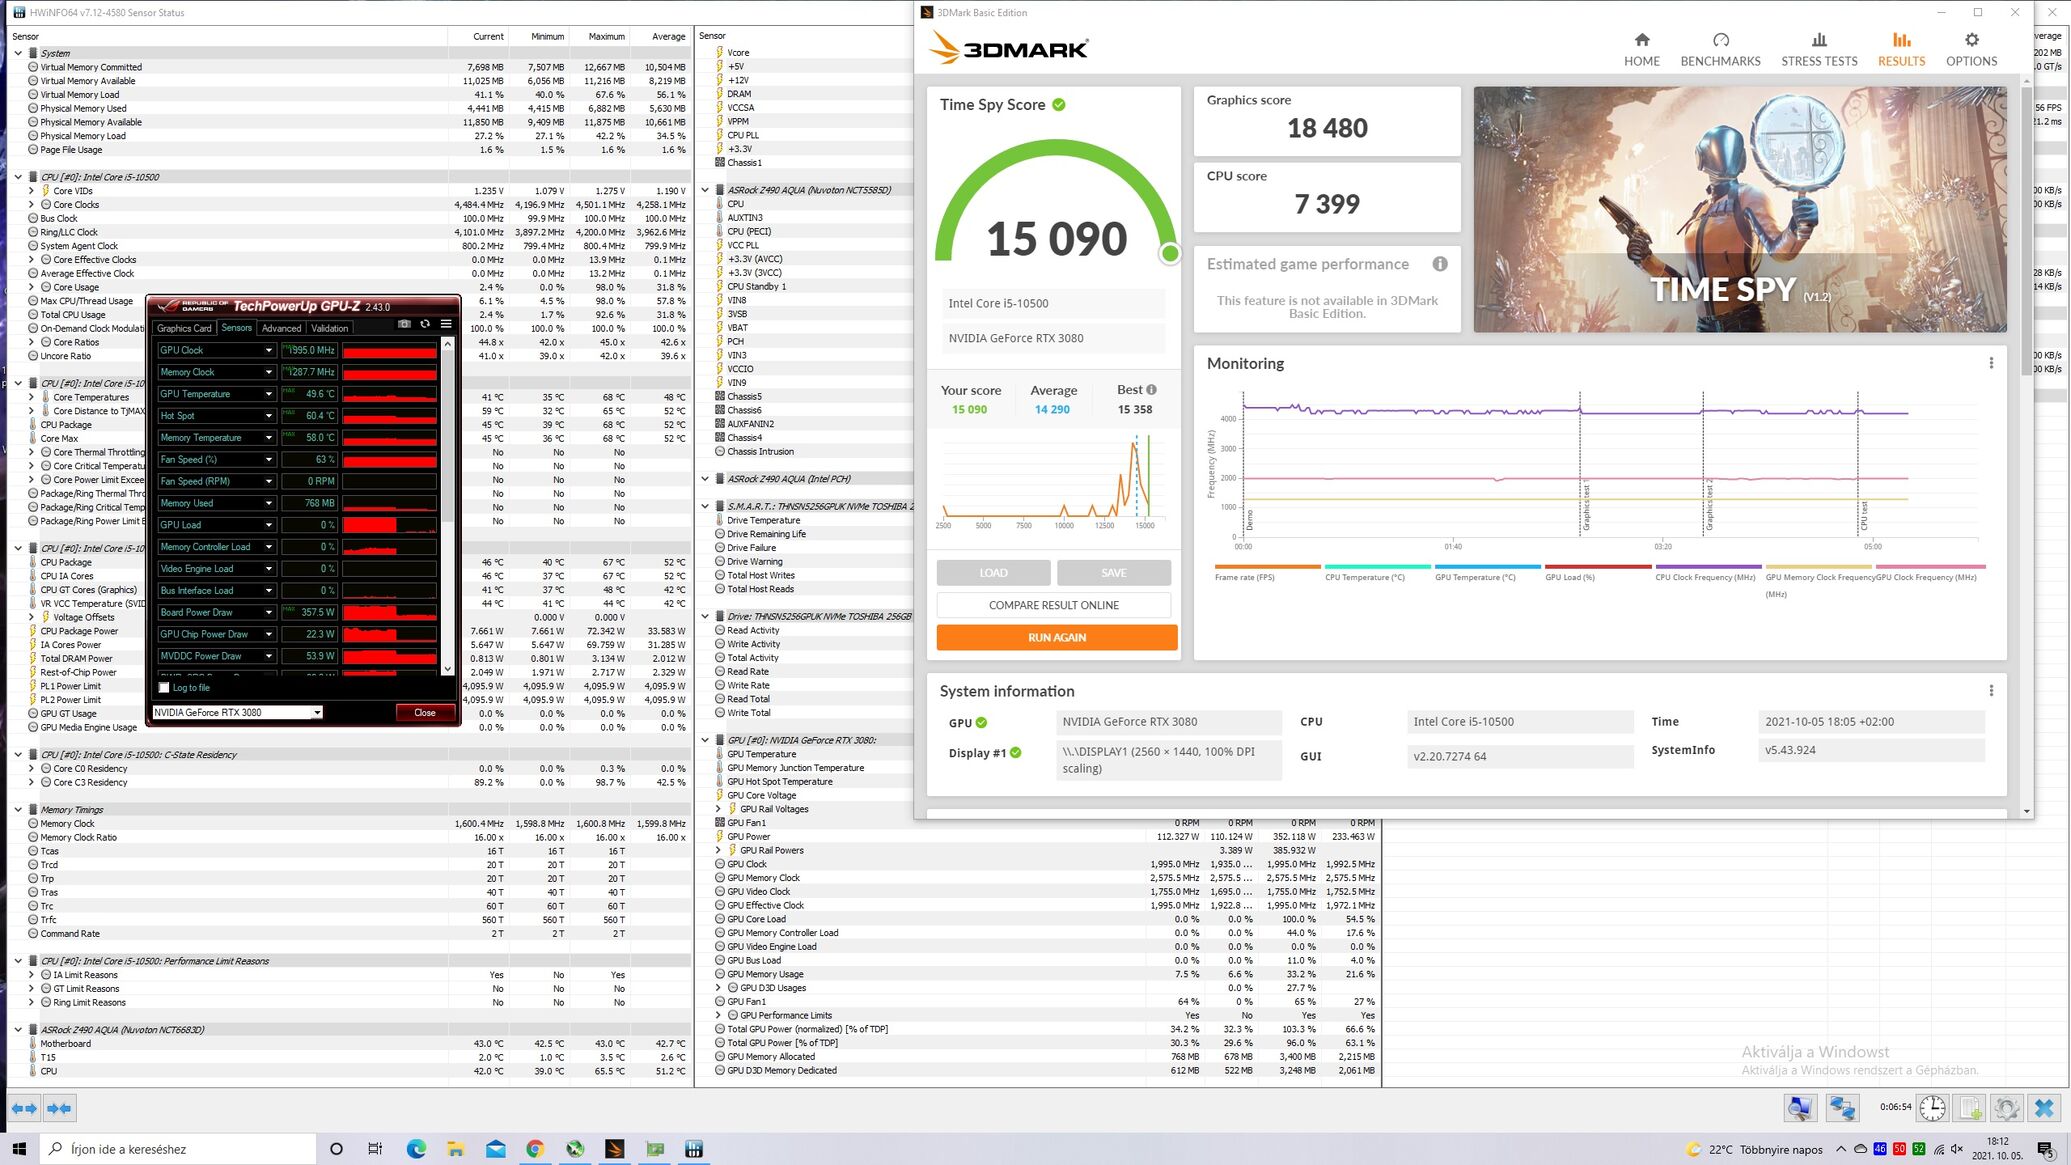This screenshot has width=2071, height=1165.
Task: Open the Memory Clock sensor dropdown in GPU-Z
Action: [x=268, y=372]
